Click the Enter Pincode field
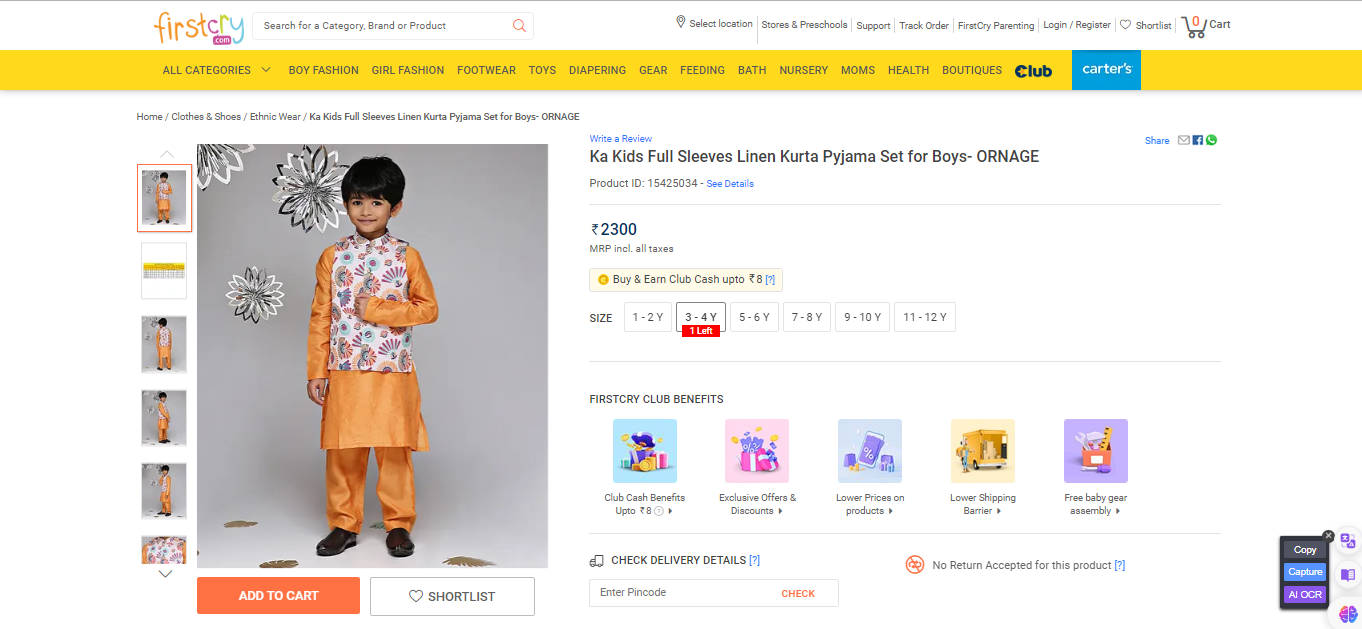This screenshot has height=629, width=1362. [680, 593]
